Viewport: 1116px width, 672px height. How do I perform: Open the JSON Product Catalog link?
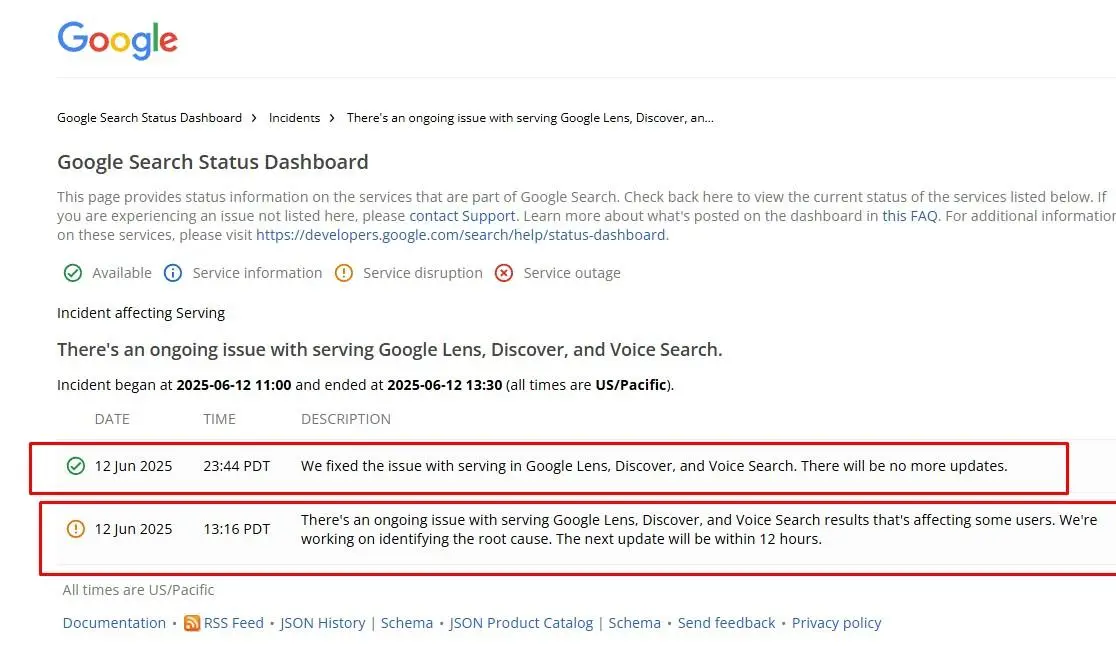tap(521, 623)
